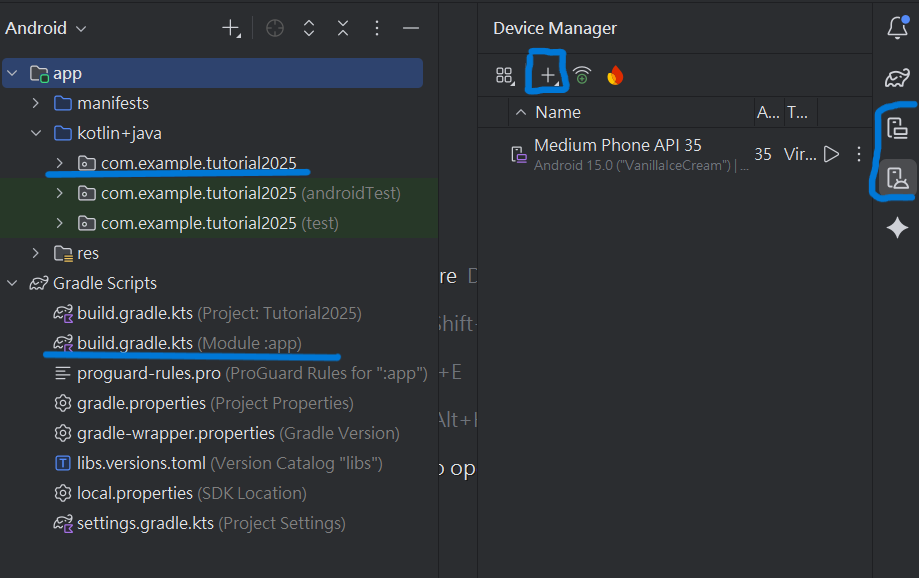Viewport: 919px width, 578px height.
Task: Expand the res folder
Action: (36, 253)
